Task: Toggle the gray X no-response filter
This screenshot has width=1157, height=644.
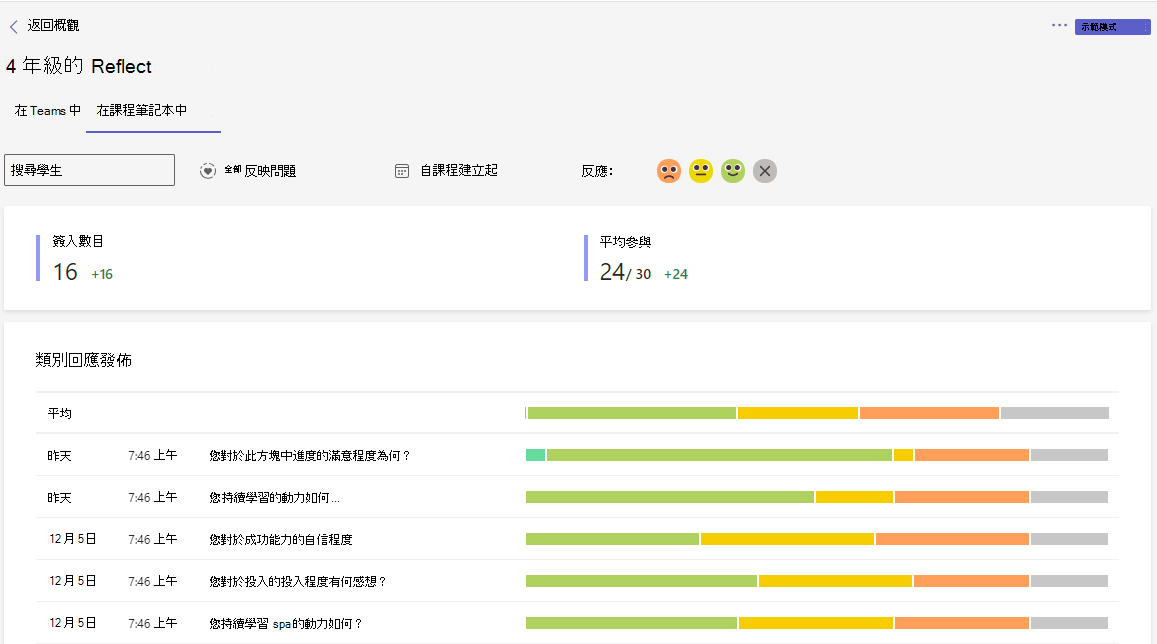Action: tap(764, 171)
